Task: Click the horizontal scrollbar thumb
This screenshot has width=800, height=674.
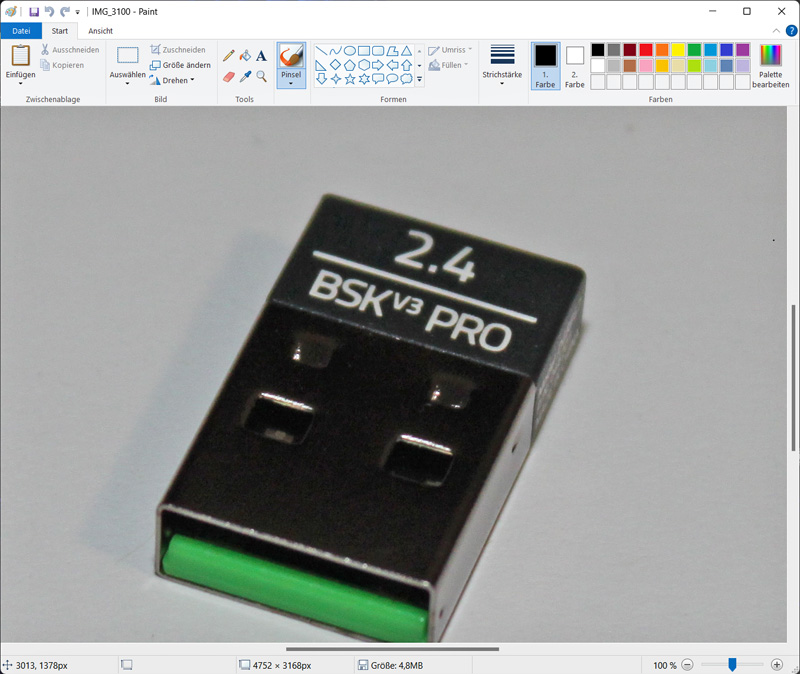Action: pos(392,649)
